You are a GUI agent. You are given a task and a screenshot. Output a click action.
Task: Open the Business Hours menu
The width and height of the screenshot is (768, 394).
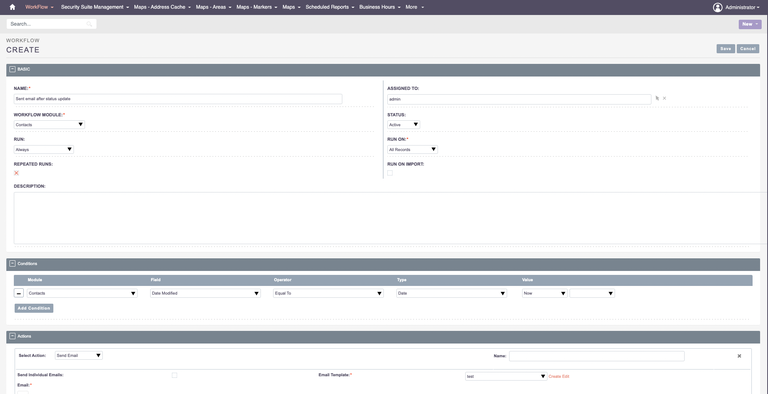point(380,7)
